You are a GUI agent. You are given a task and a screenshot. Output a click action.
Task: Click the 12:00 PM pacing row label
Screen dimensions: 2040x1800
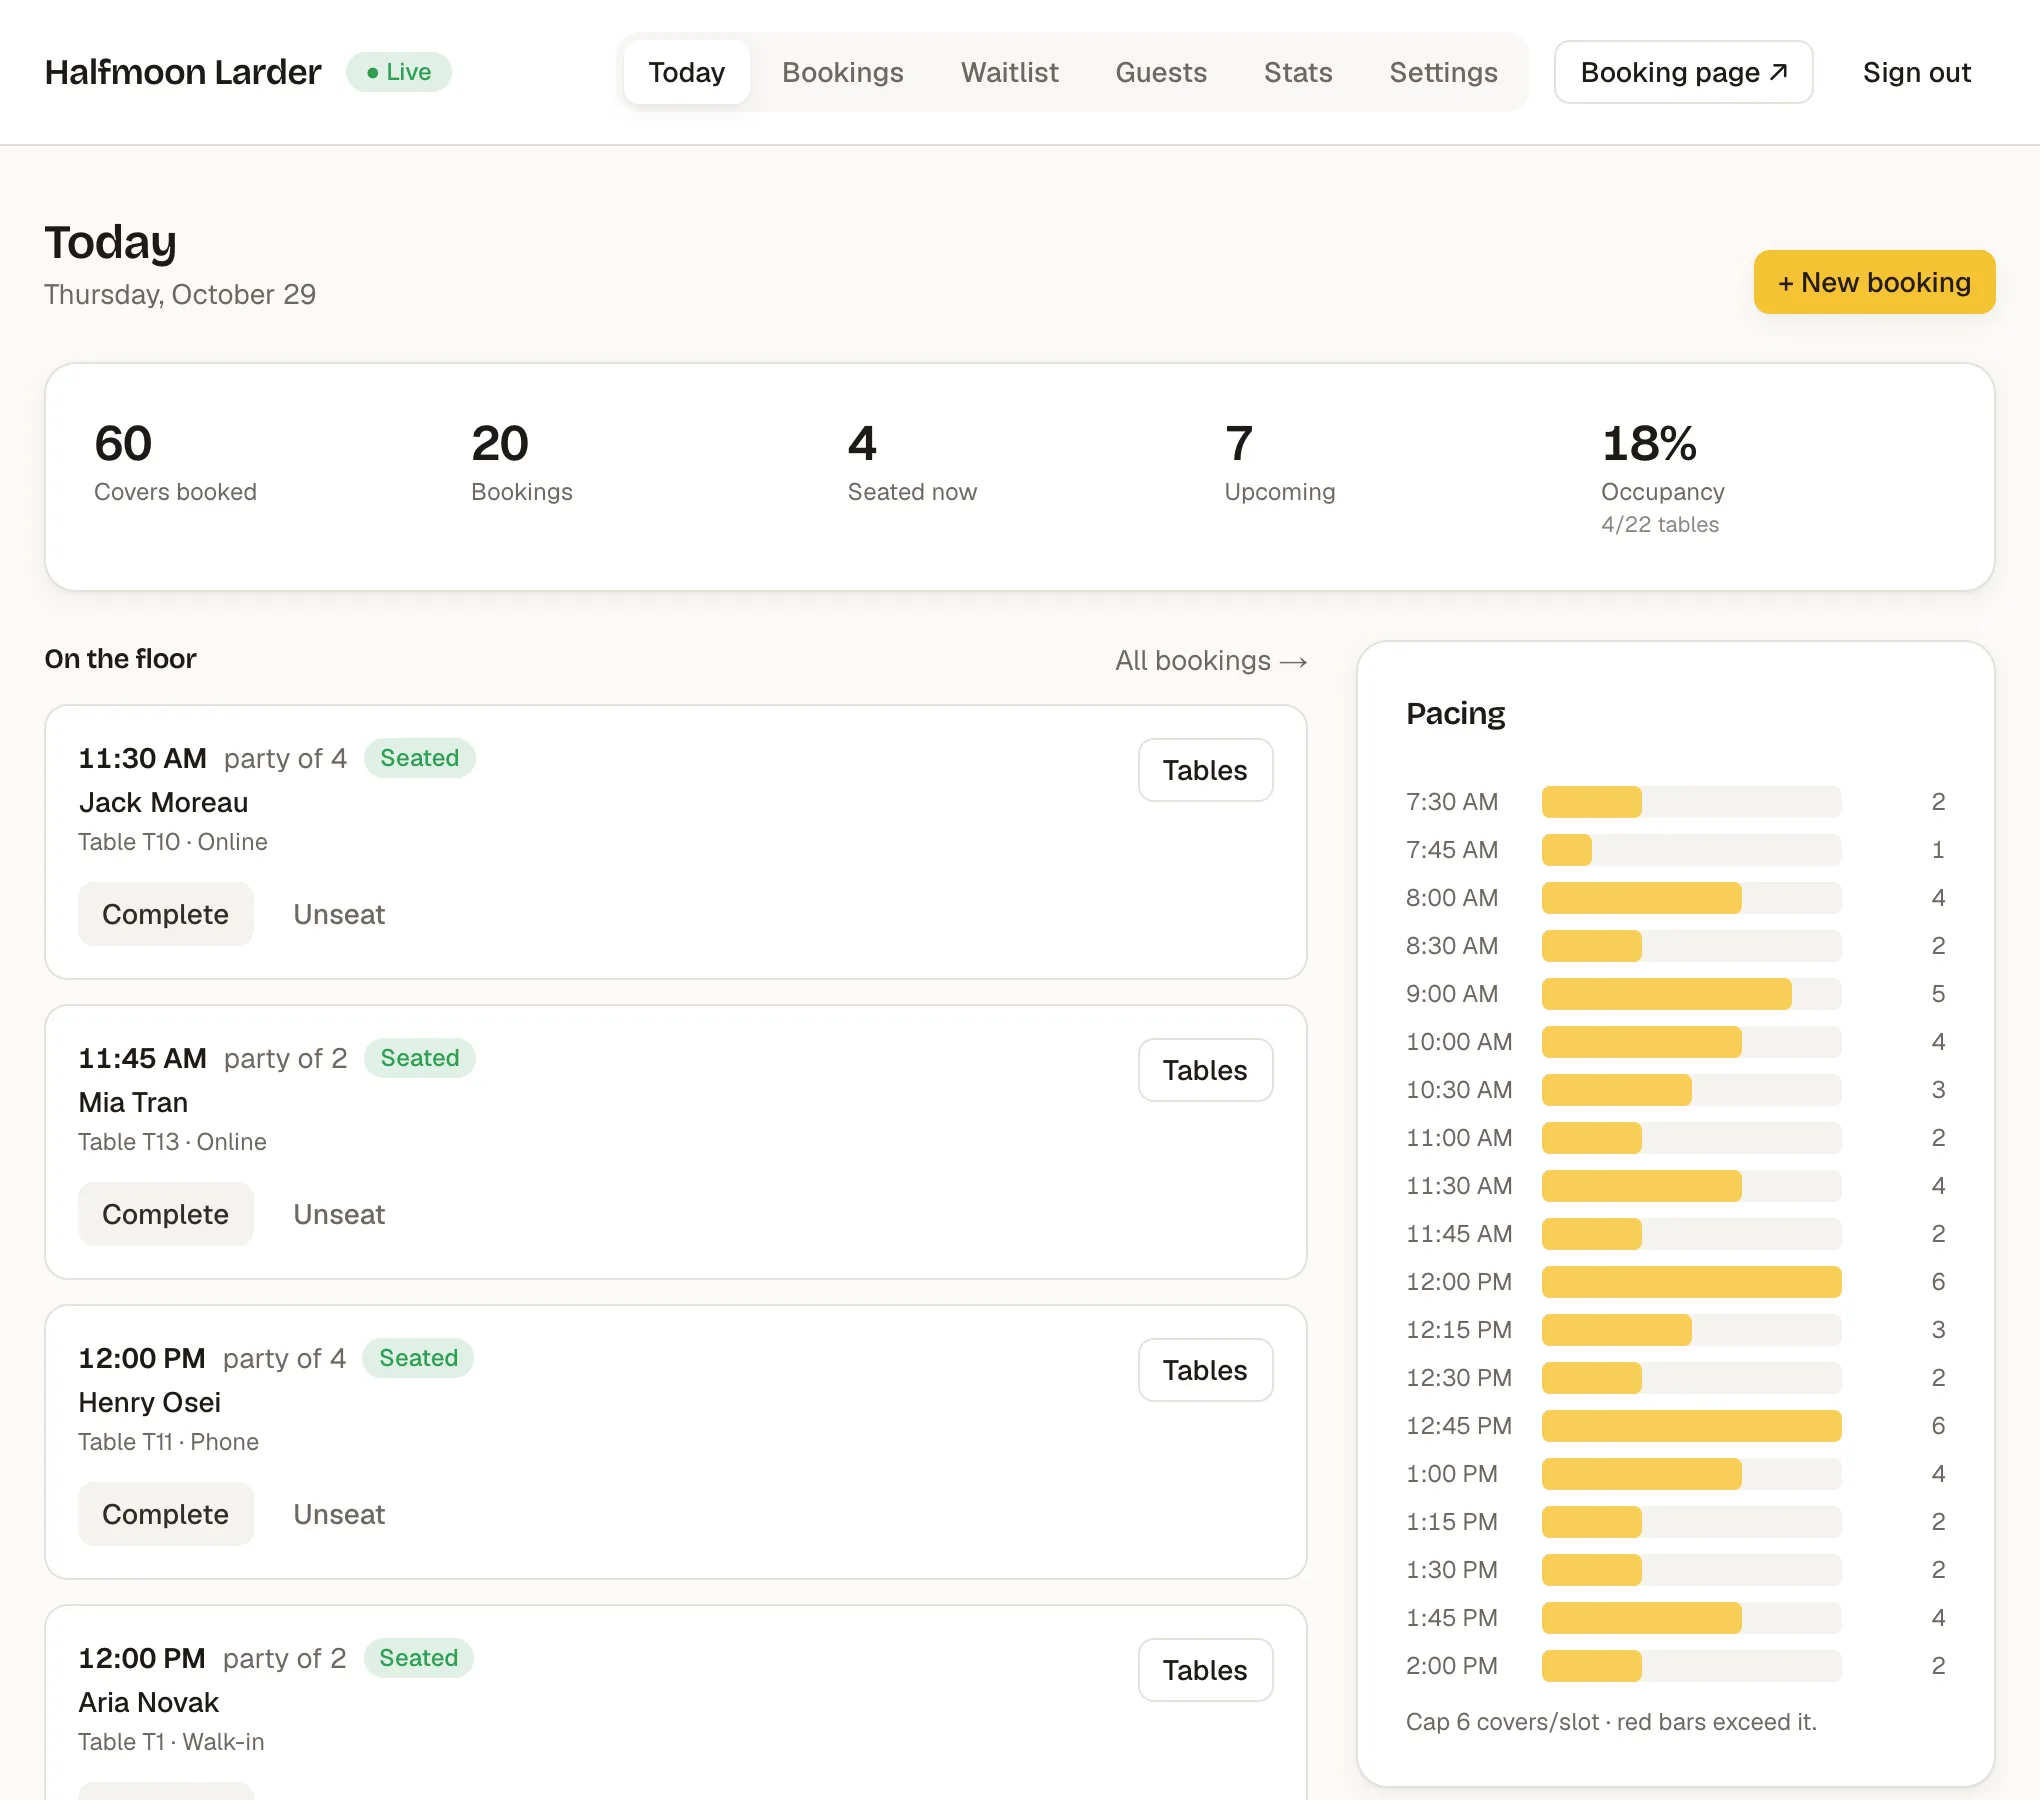click(1459, 1282)
